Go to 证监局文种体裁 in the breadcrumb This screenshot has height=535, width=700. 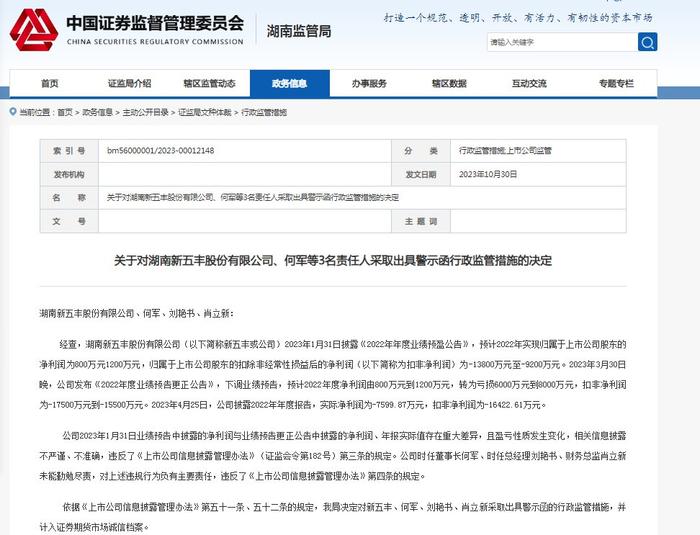tap(205, 113)
